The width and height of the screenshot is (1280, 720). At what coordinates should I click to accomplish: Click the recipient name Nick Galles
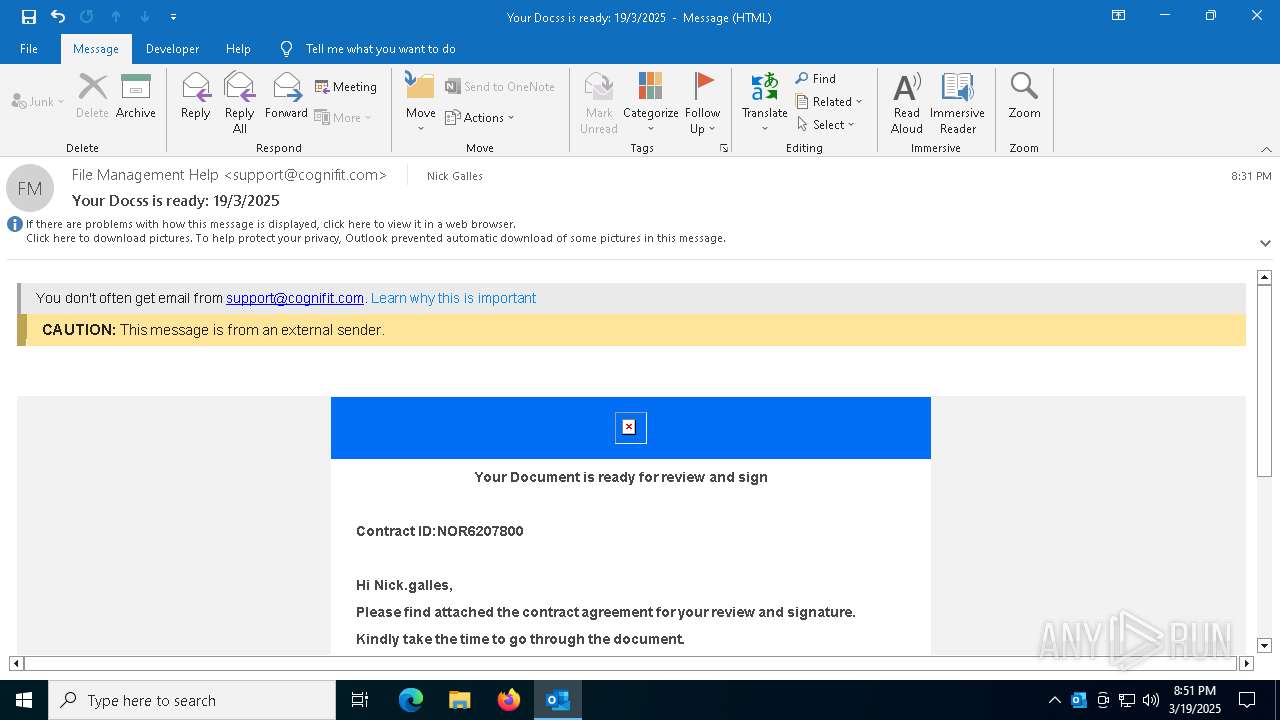click(x=455, y=176)
